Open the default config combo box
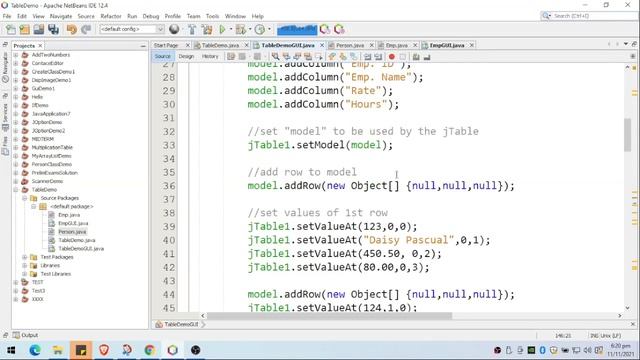This screenshot has width=640, height=360. [x=132, y=29]
